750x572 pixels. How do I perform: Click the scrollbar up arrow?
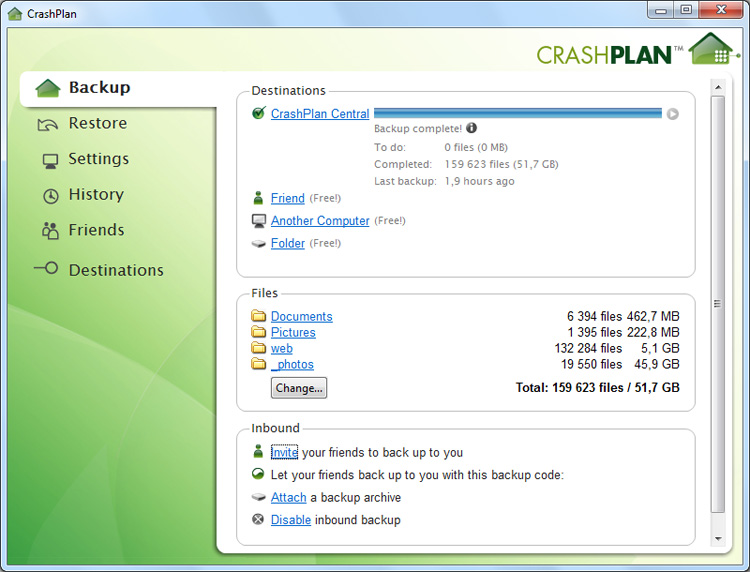point(718,87)
